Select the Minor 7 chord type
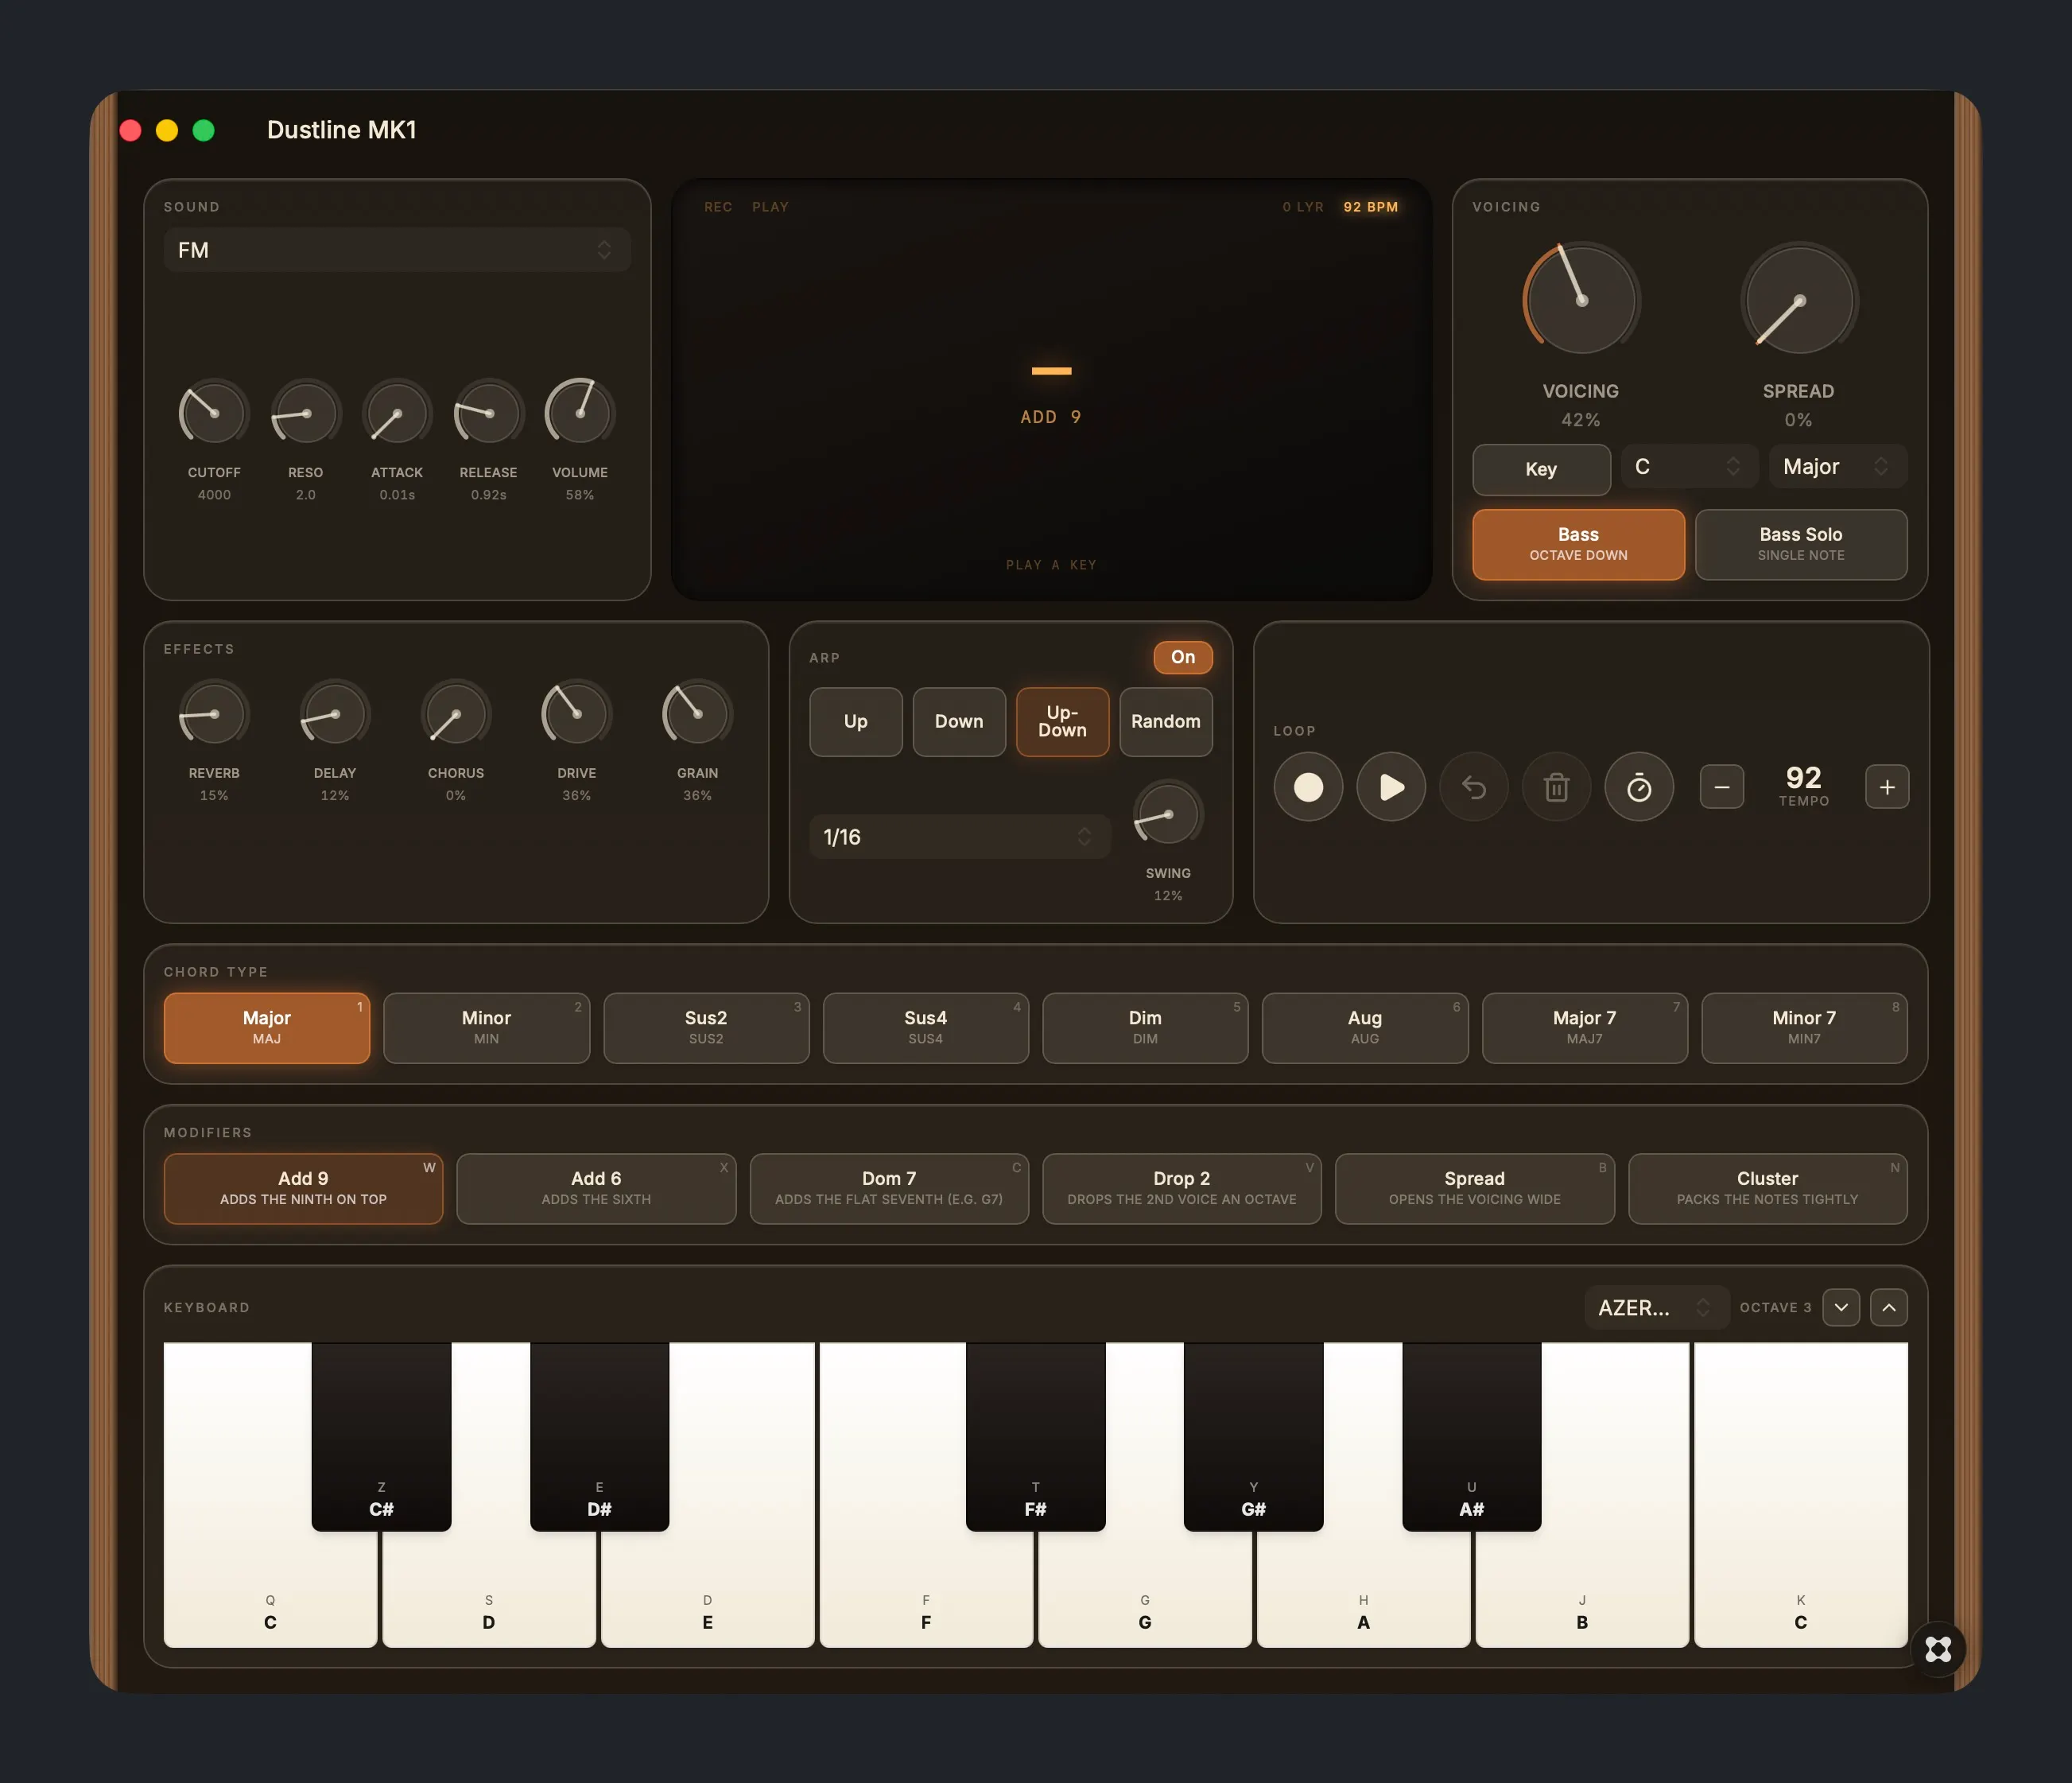This screenshot has height=1783, width=2072. [1804, 1028]
